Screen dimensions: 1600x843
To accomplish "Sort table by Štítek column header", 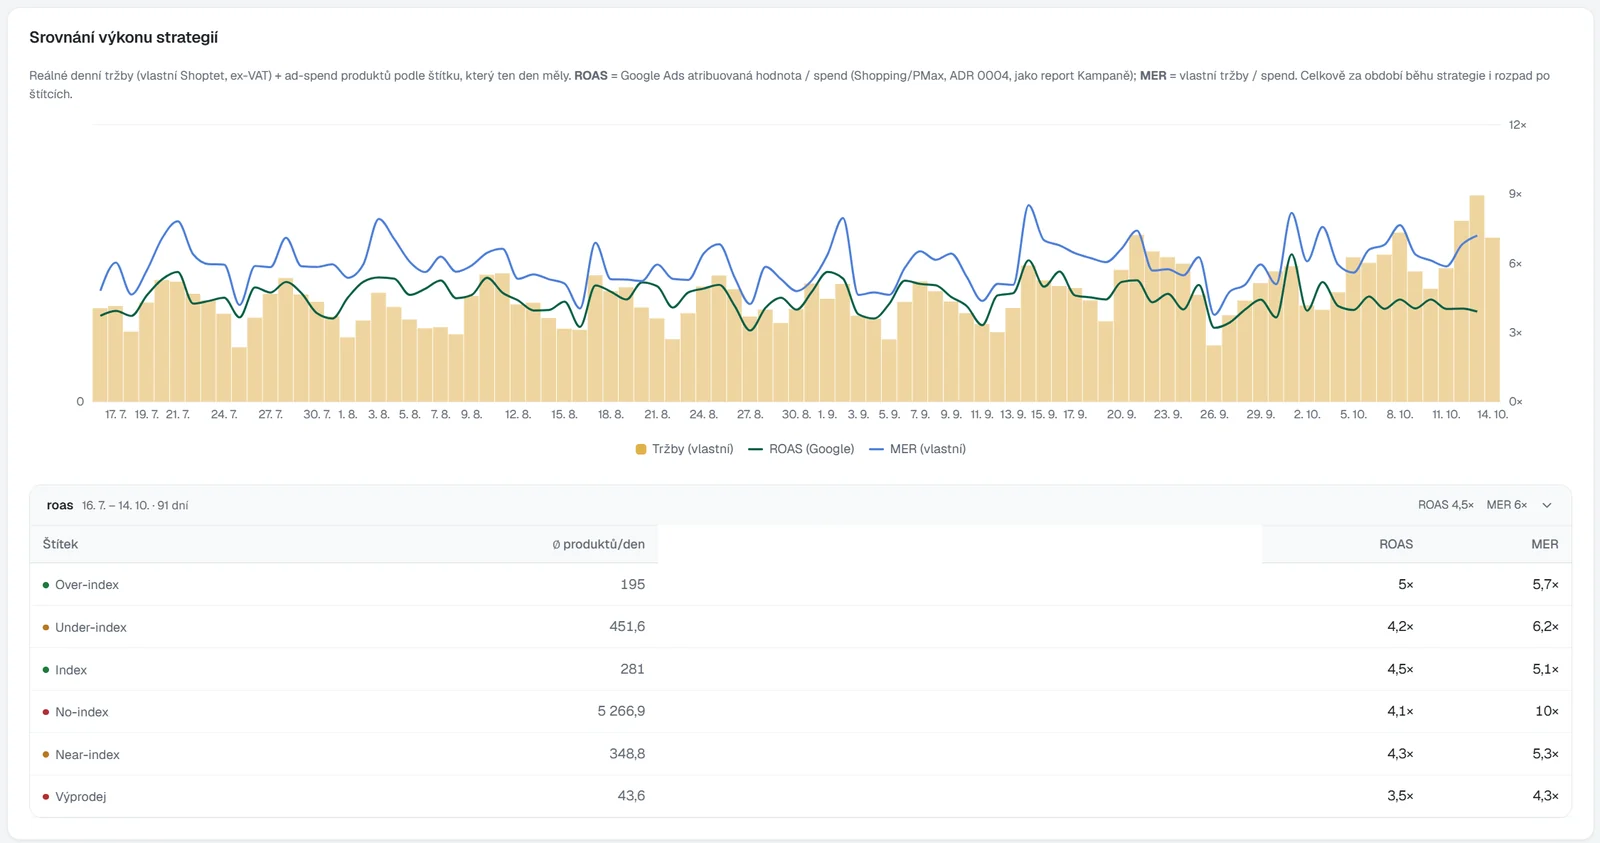I will point(60,544).
